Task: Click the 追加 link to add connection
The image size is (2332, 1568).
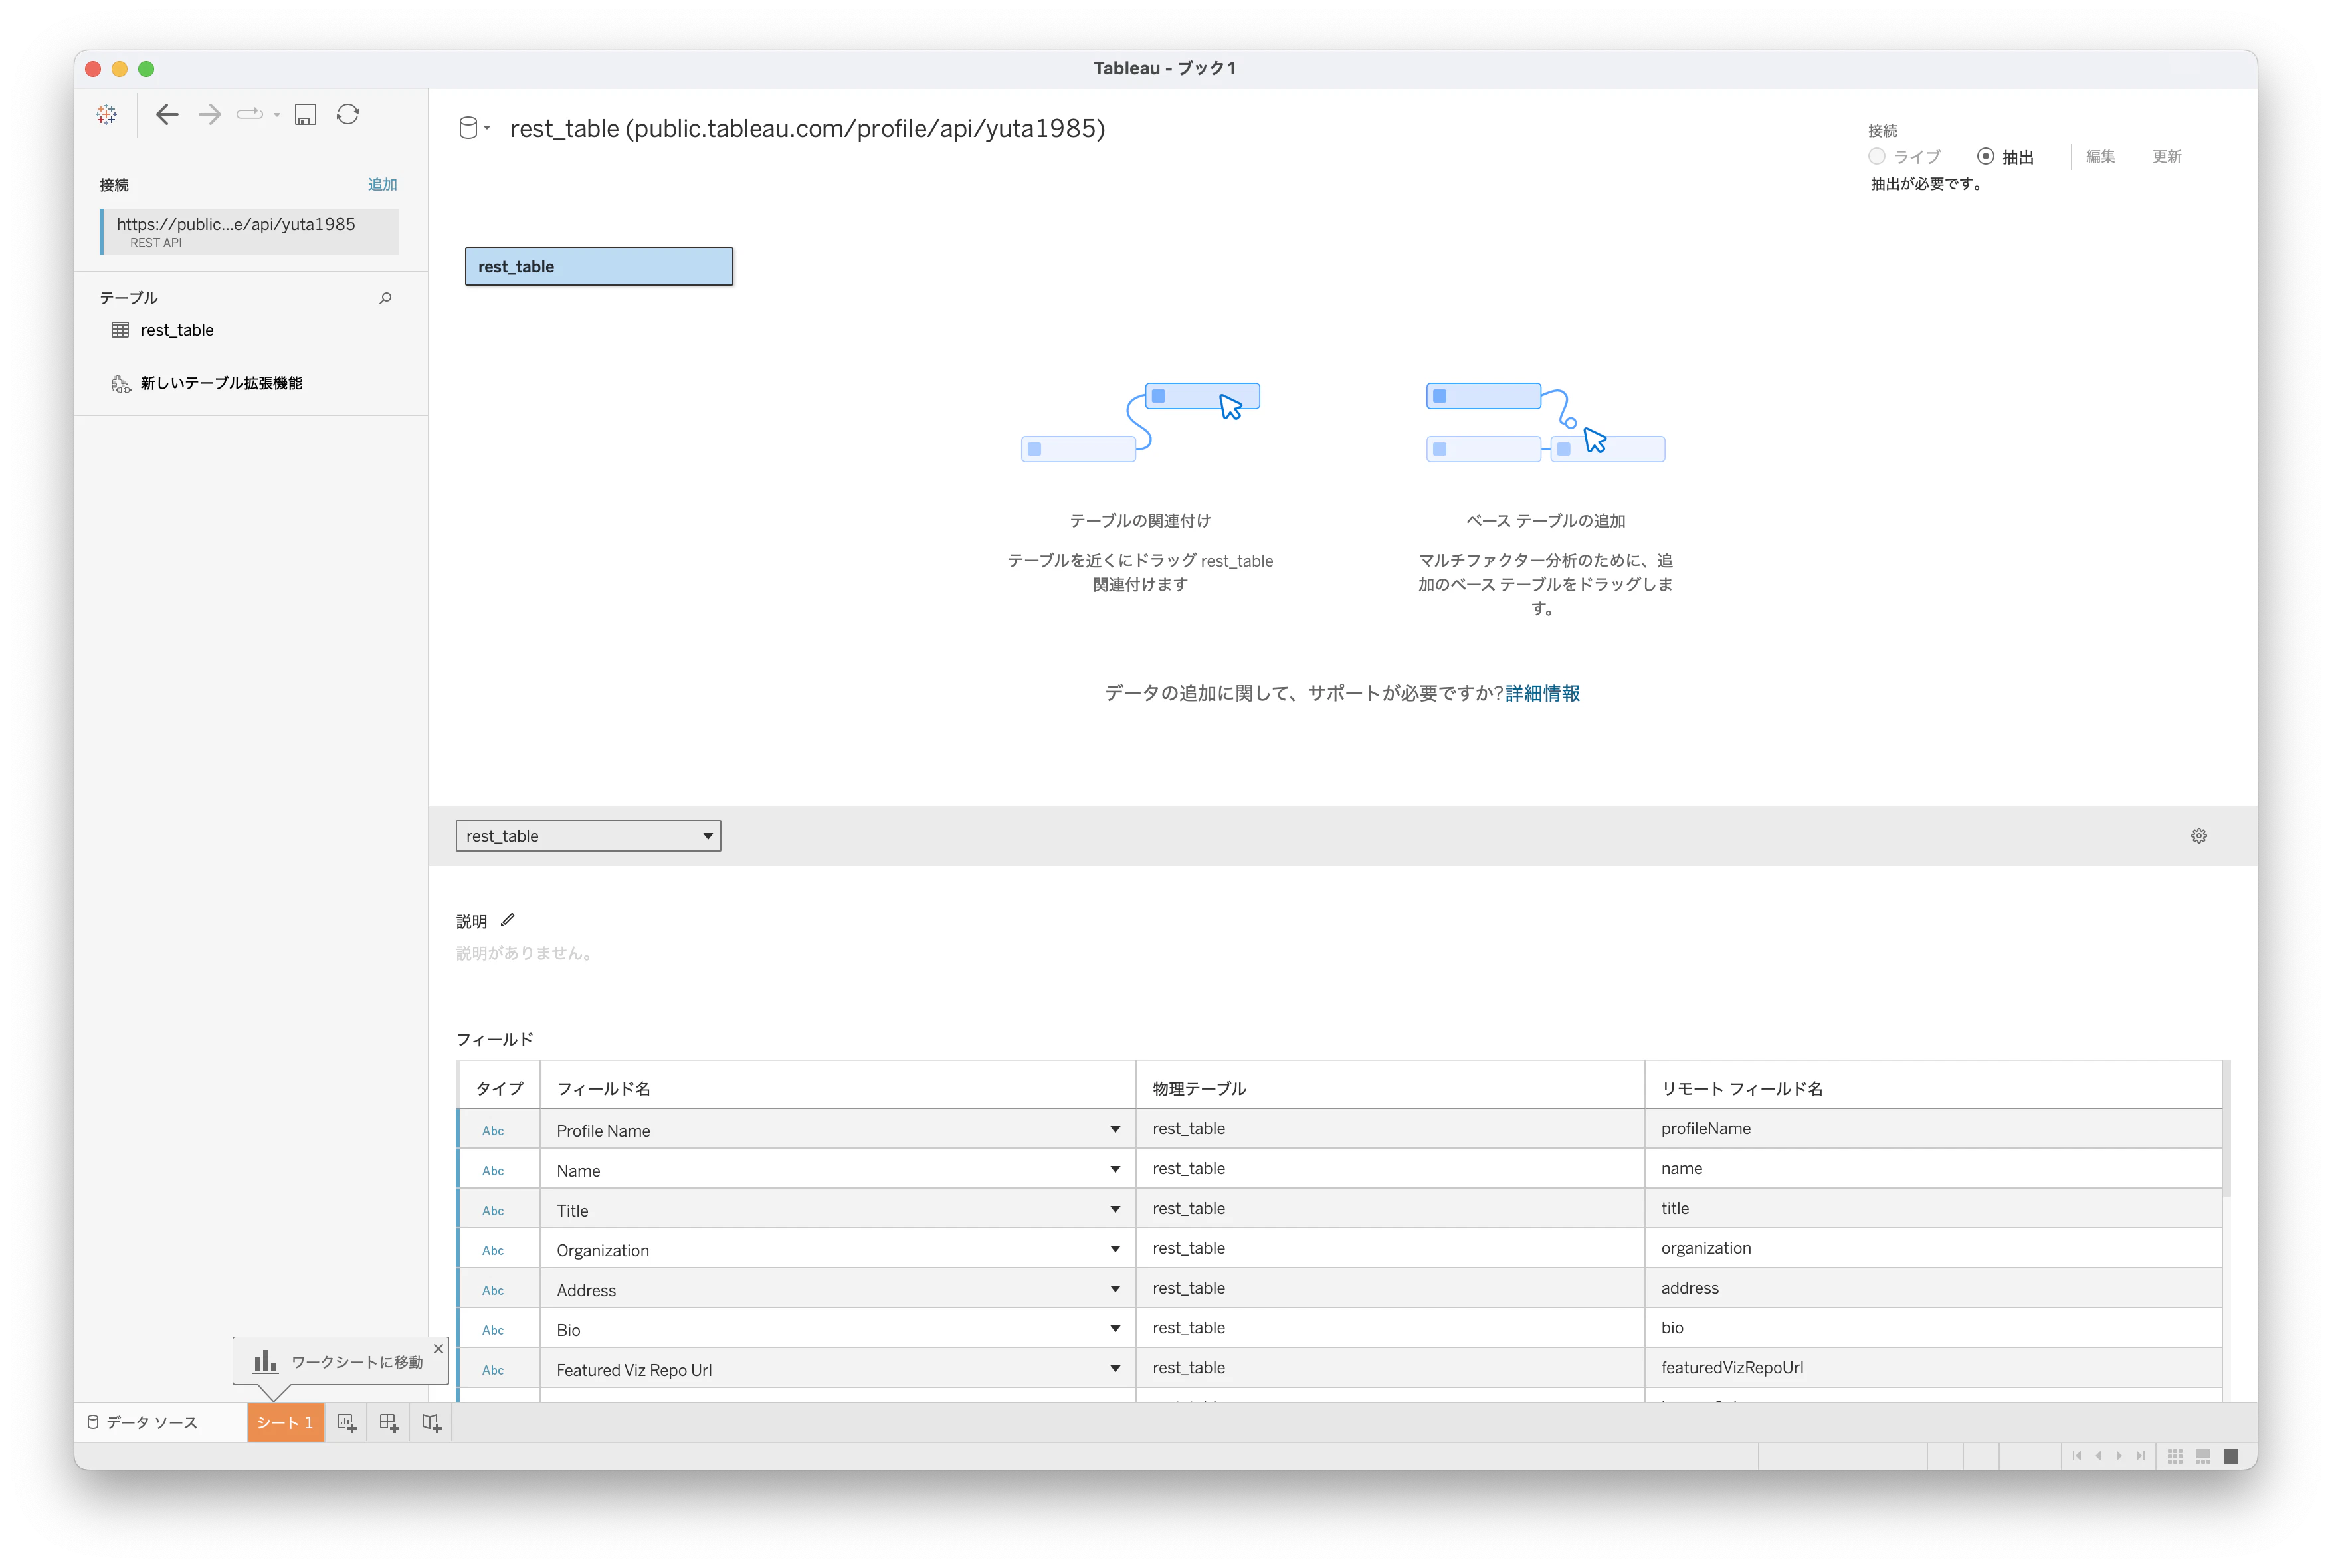Action: coord(382,184)
